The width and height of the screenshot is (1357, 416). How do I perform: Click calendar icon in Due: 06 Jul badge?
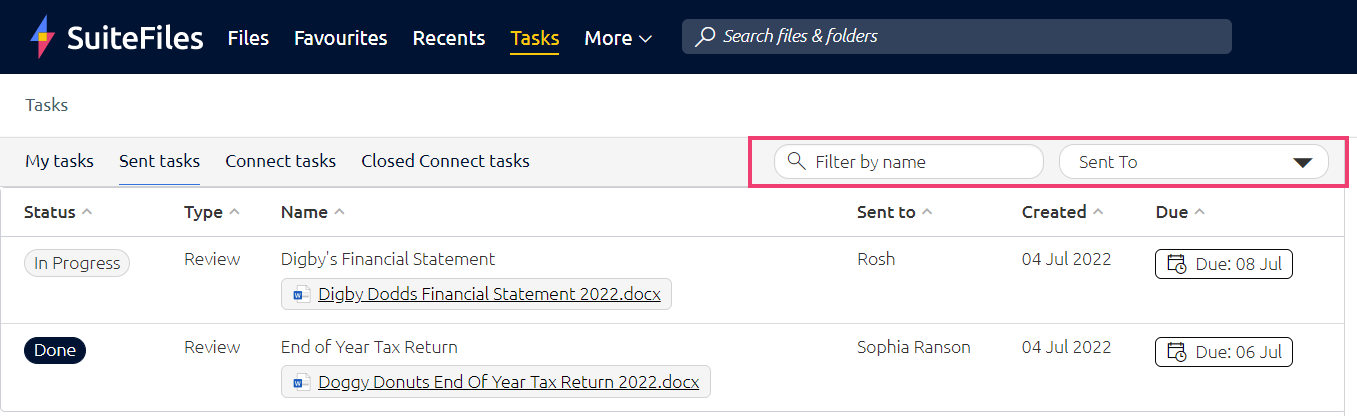1177,353
